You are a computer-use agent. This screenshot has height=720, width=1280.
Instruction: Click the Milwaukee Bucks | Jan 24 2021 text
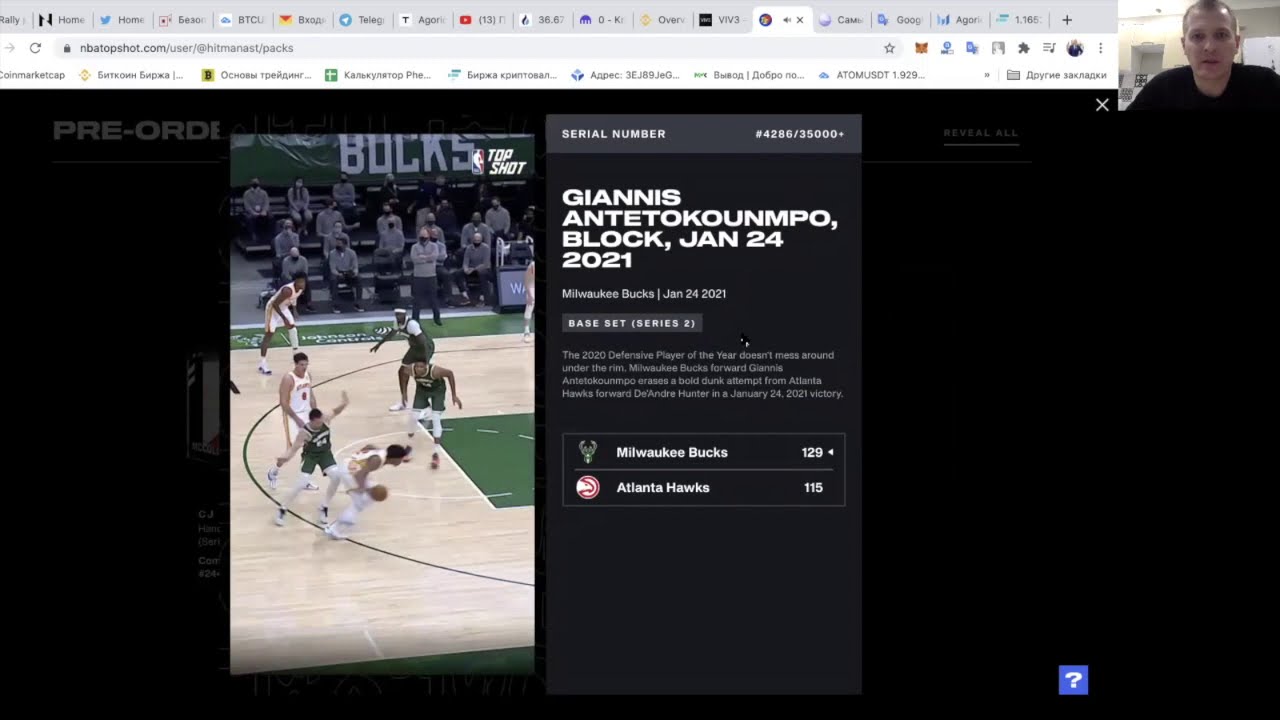coord(644,294)
